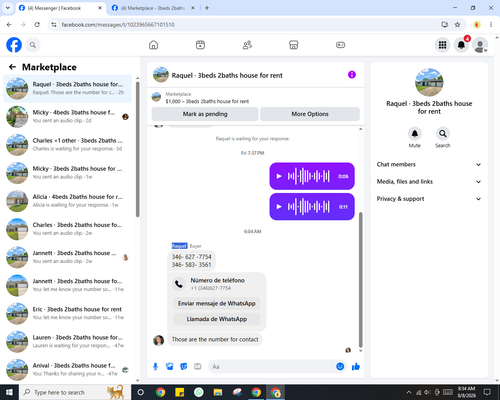Play the 0:11 audio clip

tap(279, 207)
